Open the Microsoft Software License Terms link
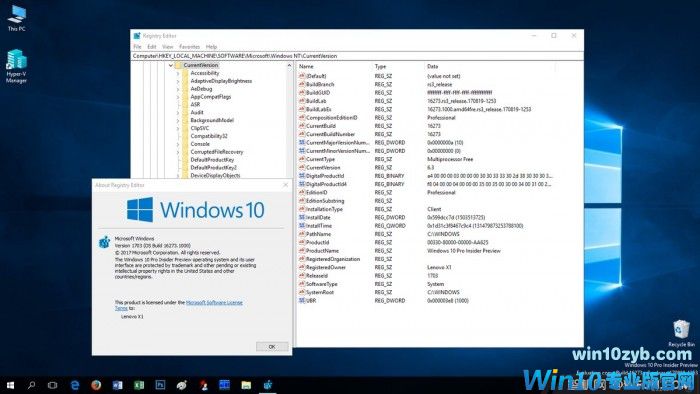 pyautogui.click(x=214, y=303)
